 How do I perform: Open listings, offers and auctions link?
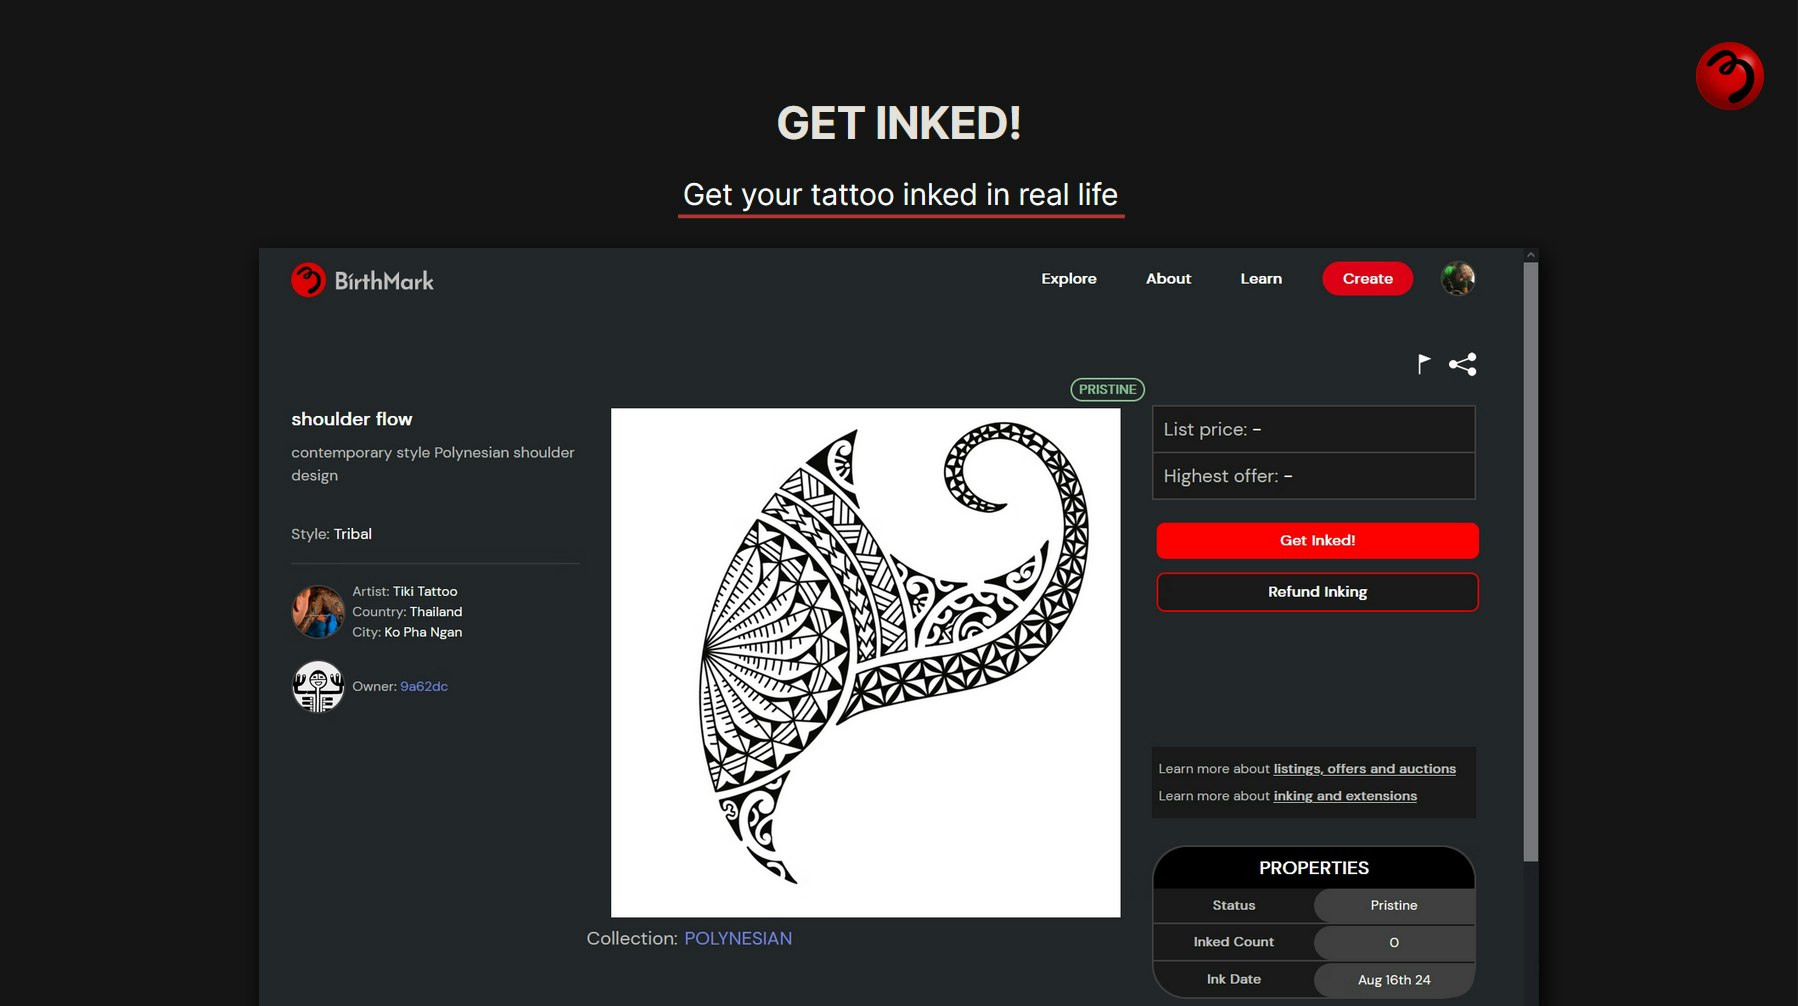point(1364,769)
